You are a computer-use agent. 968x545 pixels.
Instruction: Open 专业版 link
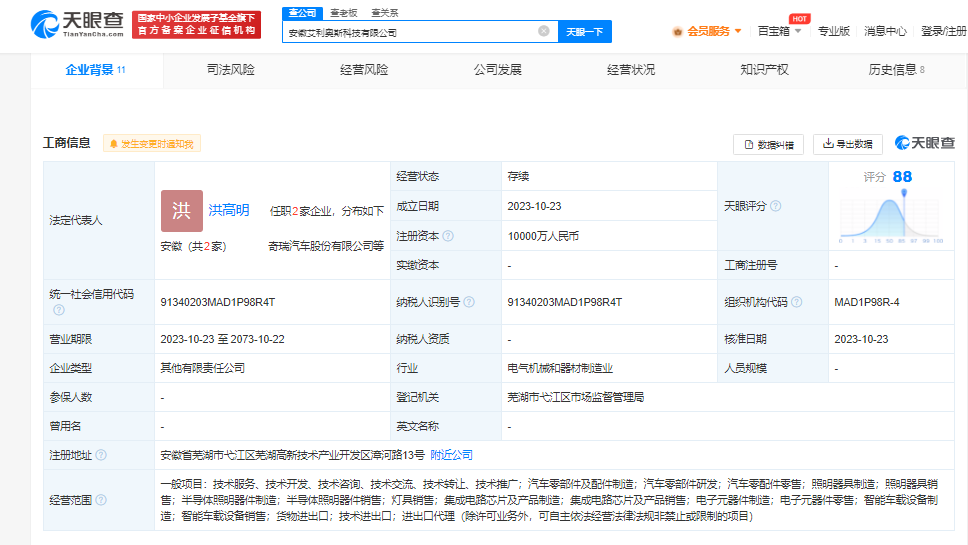[833, 31]
